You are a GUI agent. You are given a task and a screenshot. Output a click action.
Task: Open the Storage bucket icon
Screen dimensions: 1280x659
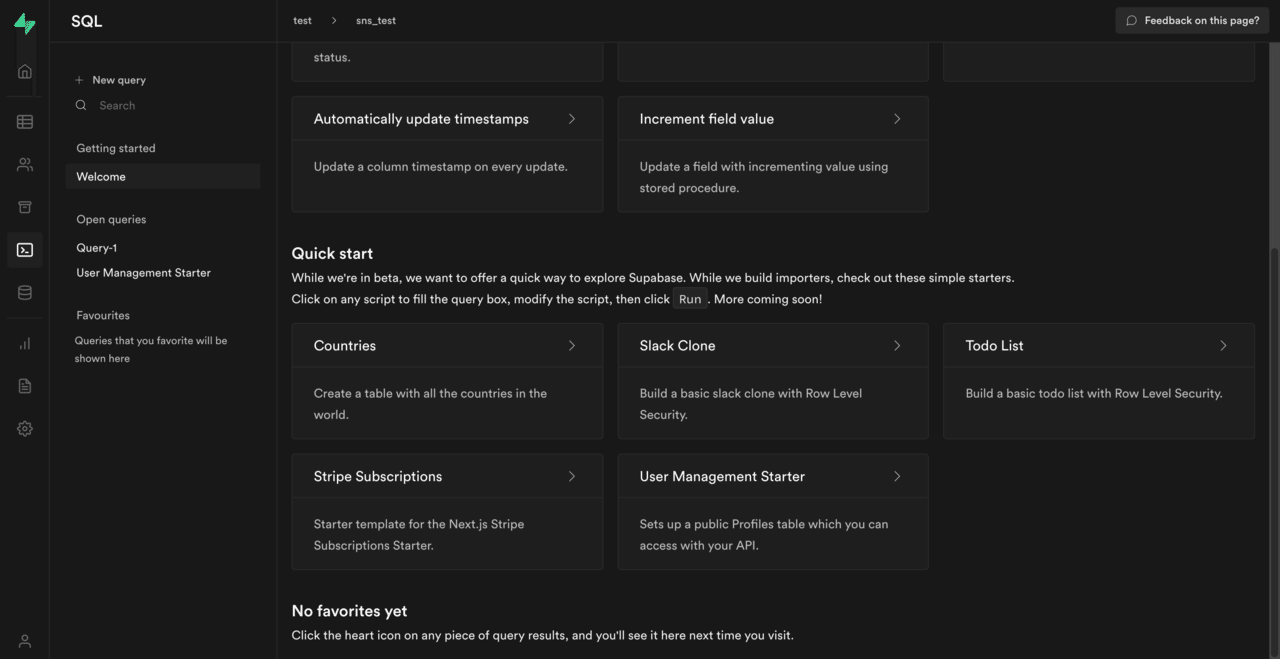point(25,207)
